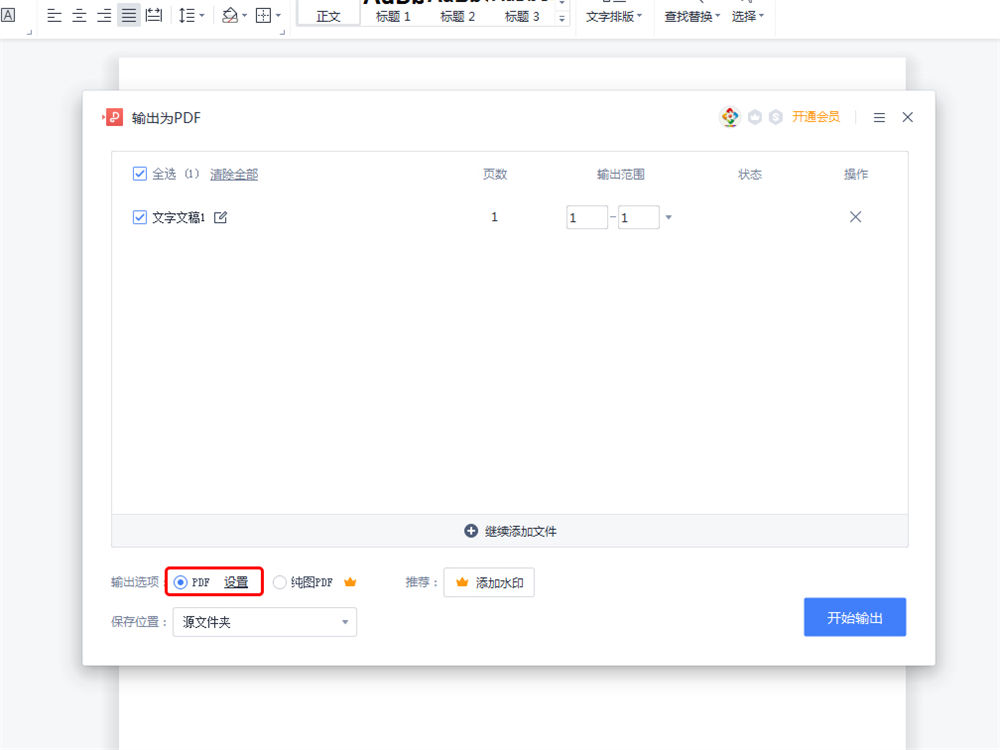The image size is (1000, 750).
Task: Remove 文字文稿1 using the X in 操作 column
Action: point(855,217)
